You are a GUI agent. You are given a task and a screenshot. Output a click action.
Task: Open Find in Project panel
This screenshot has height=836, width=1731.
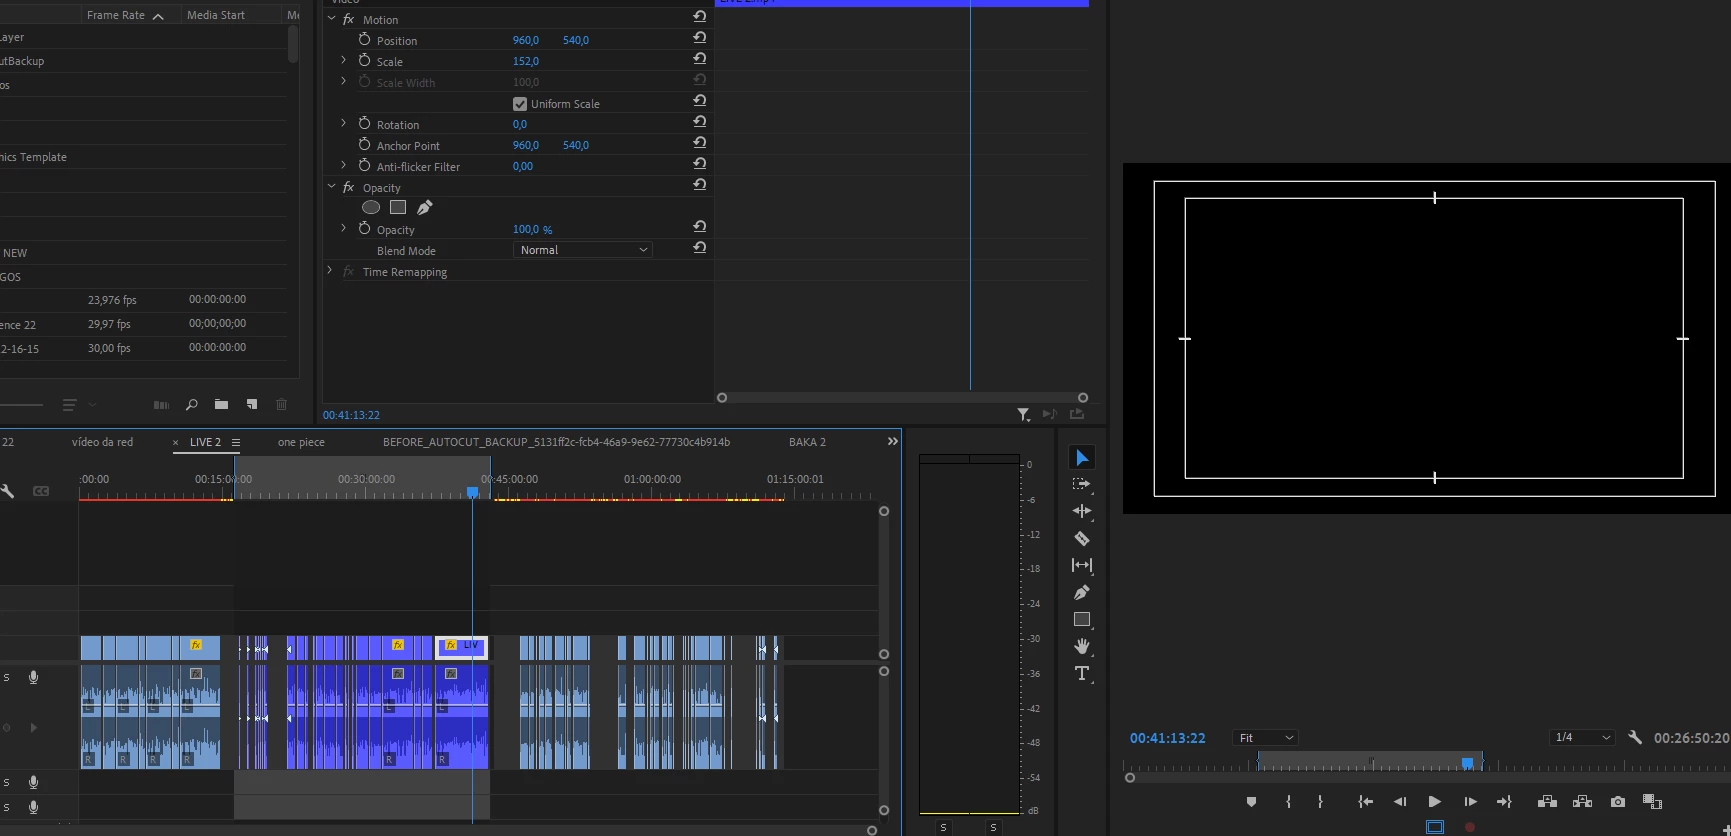tap(191, 405)
